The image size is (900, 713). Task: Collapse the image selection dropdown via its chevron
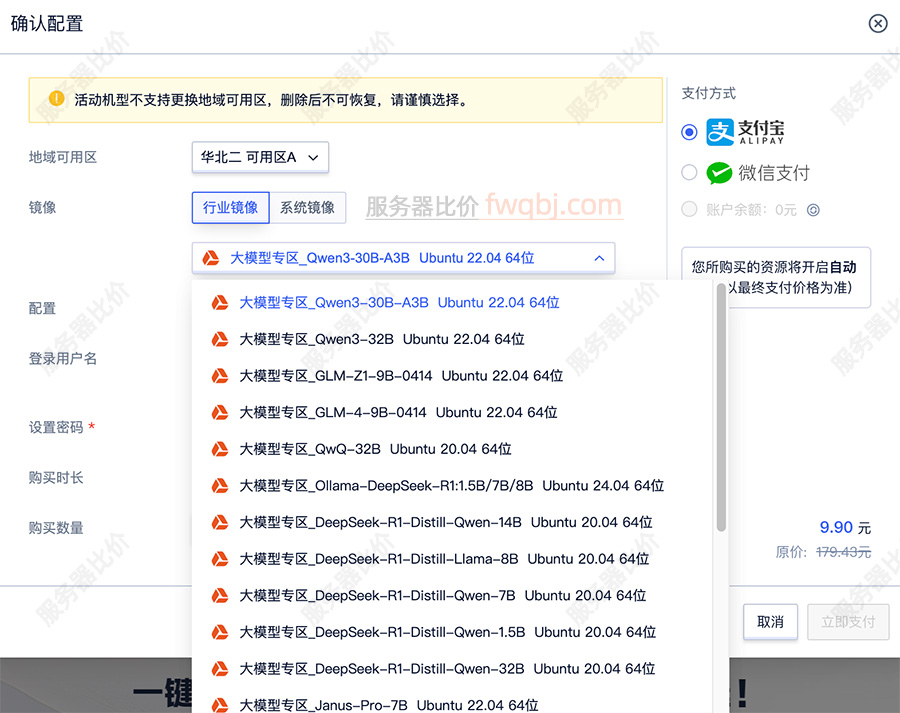[x=599, y=257]
